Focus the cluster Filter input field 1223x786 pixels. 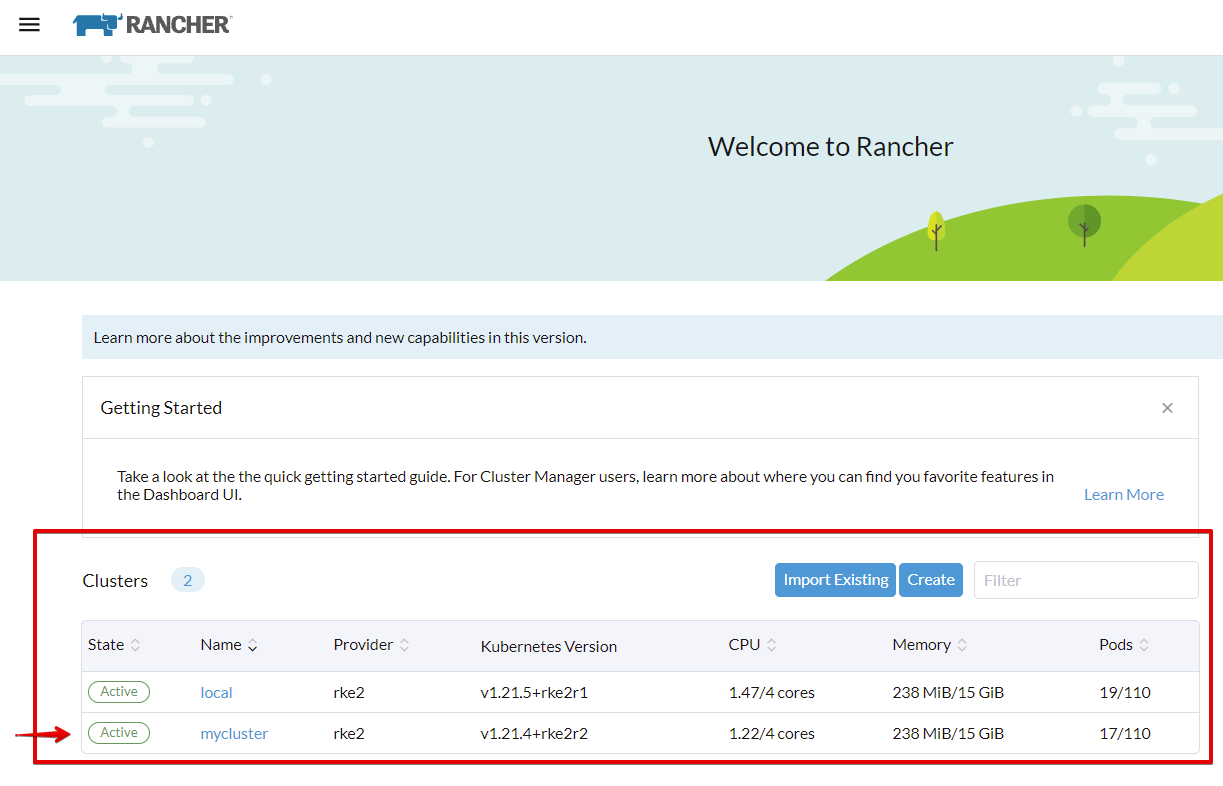(1086, 580)
